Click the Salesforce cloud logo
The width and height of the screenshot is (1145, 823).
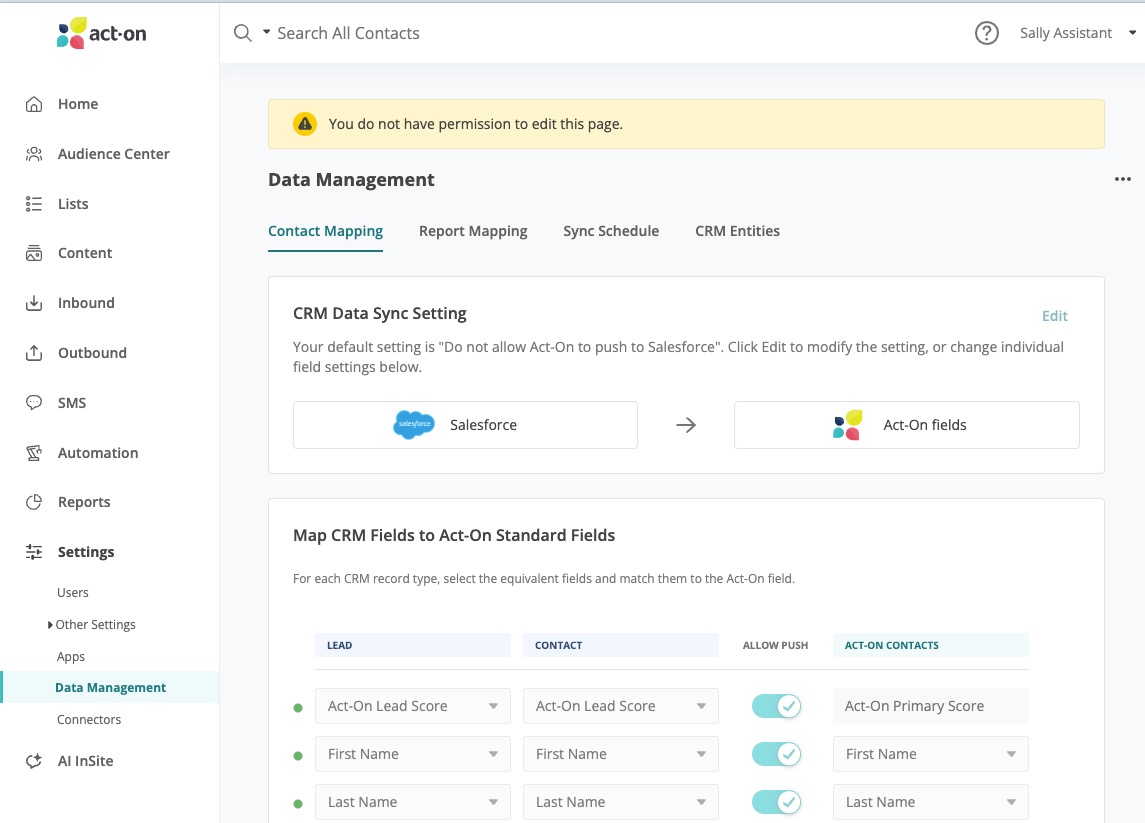pyautogui.click(x=414, y=424)
